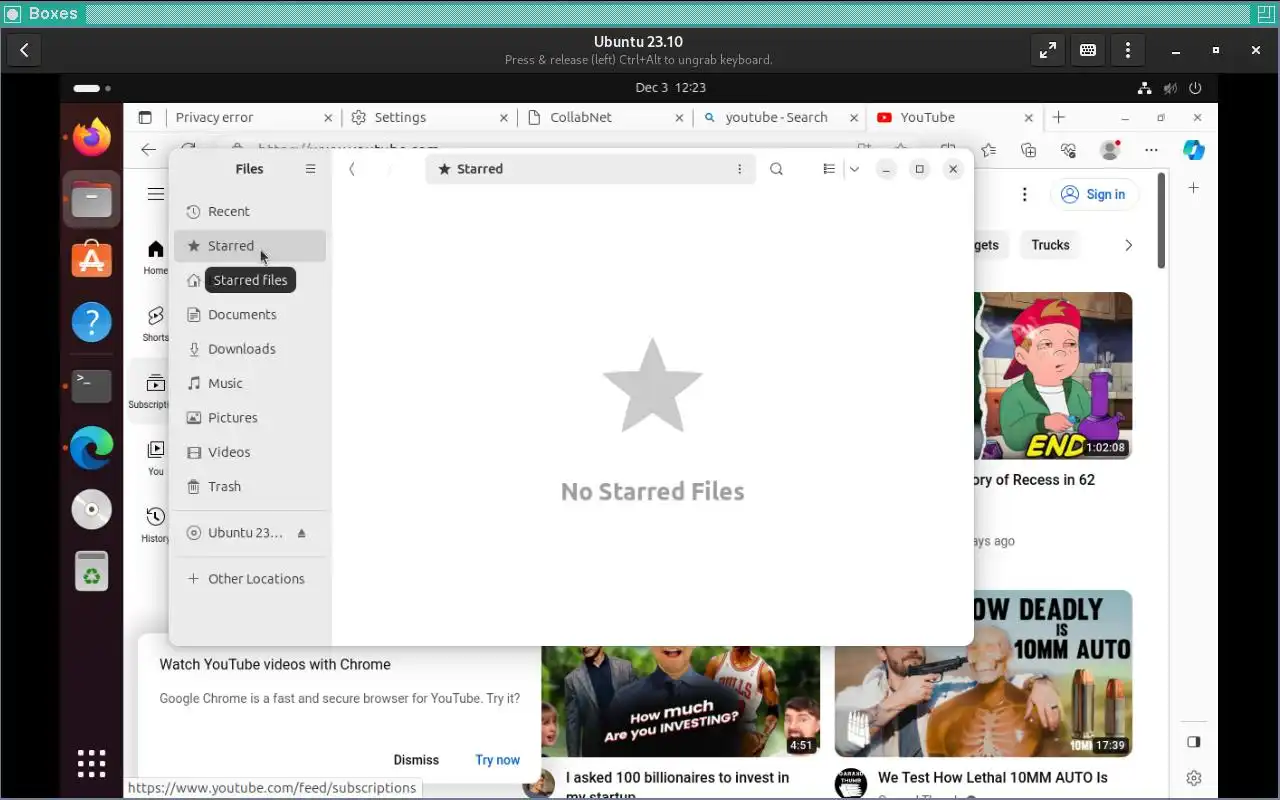
Task: Expand the view options dropdown arrow
Action: pyautogui.click(x=854, y=169)
